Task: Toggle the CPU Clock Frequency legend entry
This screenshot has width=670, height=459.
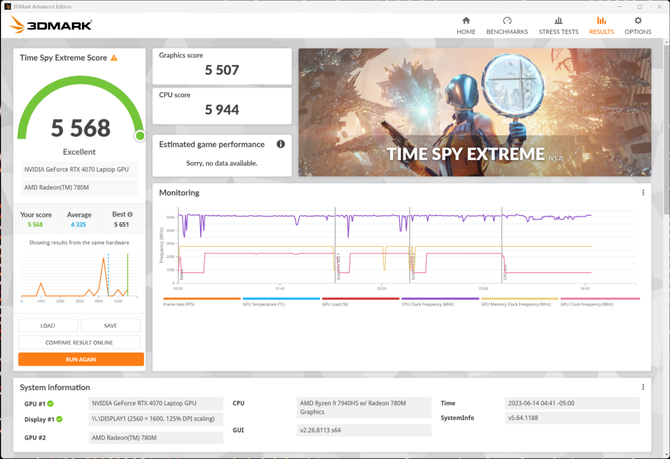Action: coord(440,302)
